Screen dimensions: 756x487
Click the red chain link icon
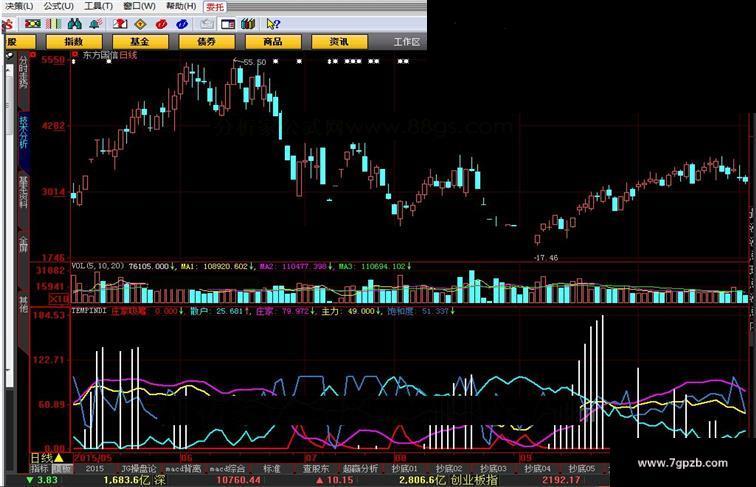pyautogui.click(x=162, y=24)
